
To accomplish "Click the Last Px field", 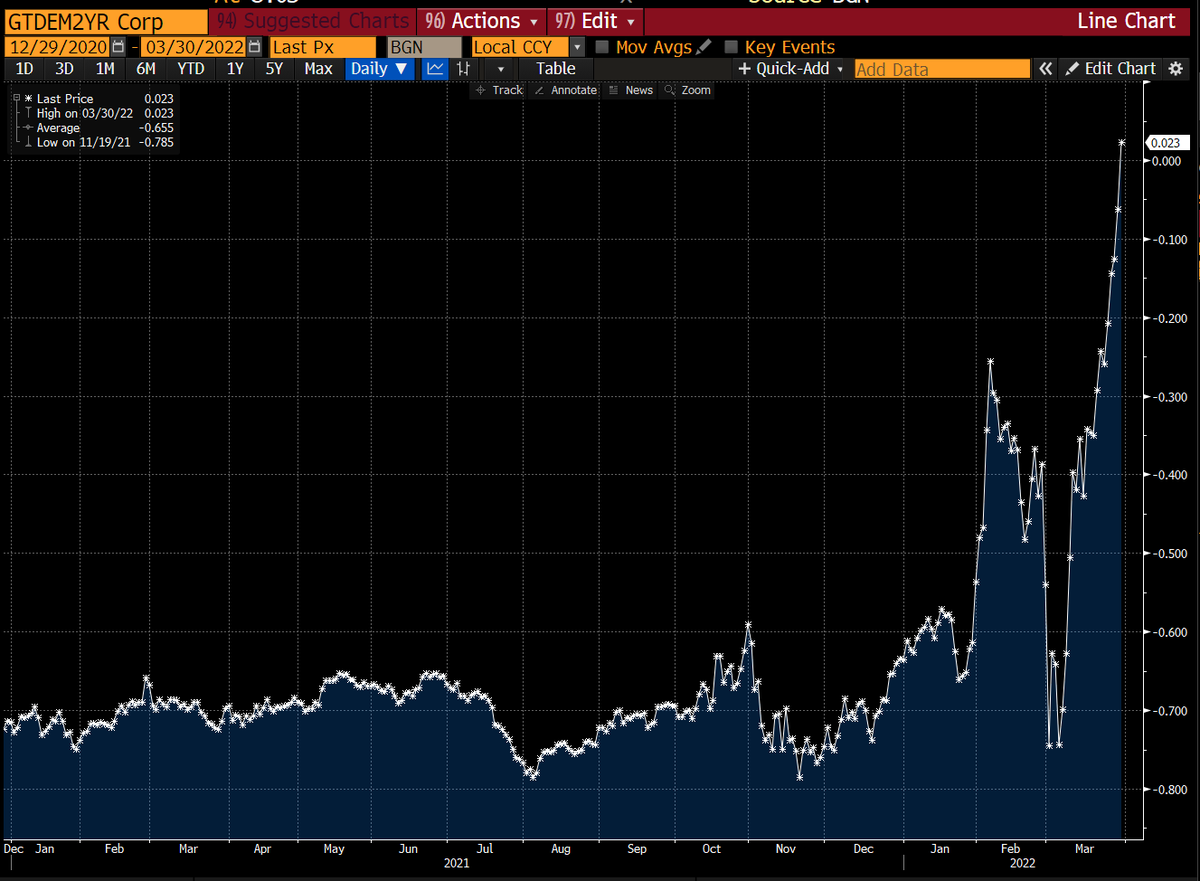I will [x=323, y=47].
